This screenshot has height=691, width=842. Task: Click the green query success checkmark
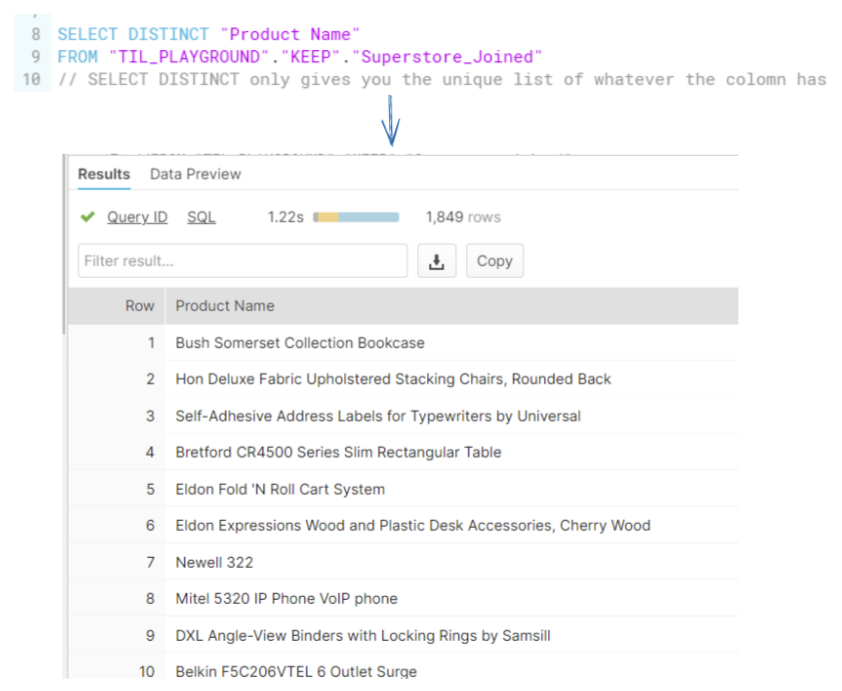pyautogui.click(x=88, y=217)
